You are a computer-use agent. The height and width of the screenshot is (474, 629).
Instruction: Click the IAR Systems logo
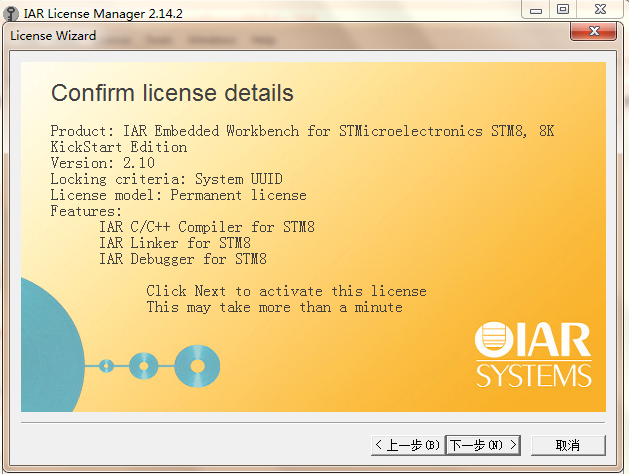pyautogui.click(x=533, y=354)
